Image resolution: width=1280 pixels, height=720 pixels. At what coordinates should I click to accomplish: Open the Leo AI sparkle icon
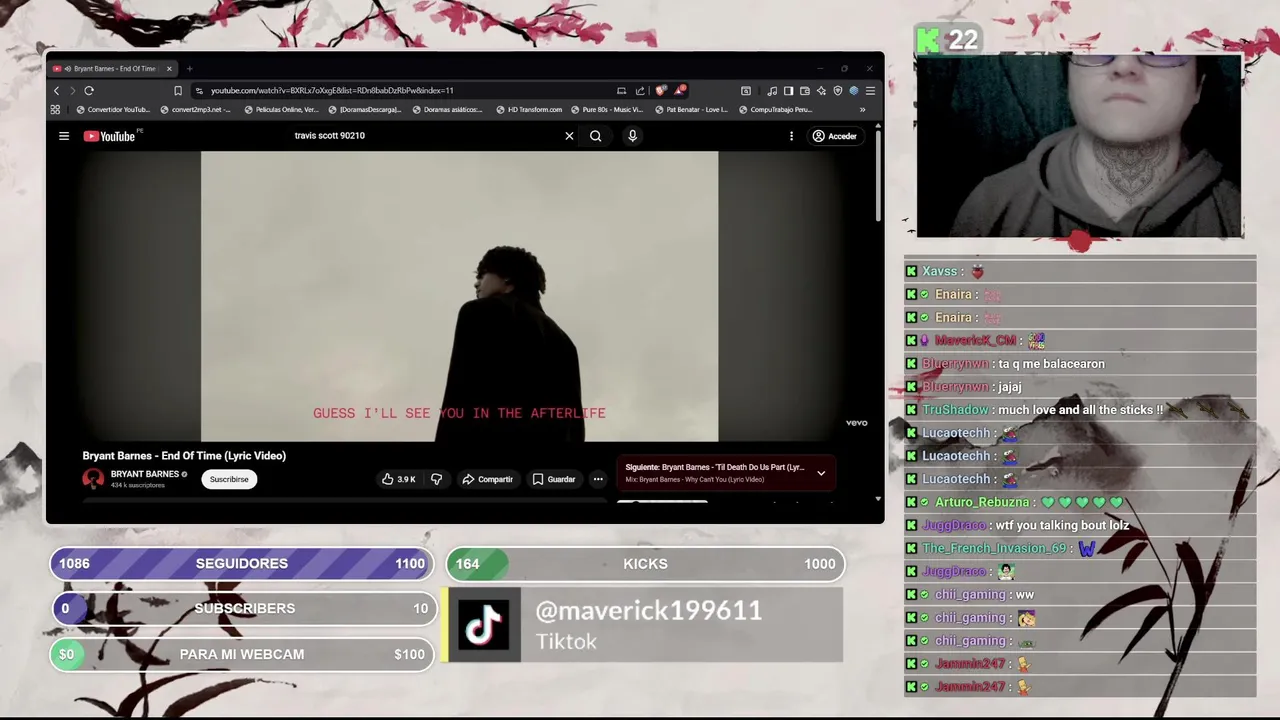(x=821, y=91)
